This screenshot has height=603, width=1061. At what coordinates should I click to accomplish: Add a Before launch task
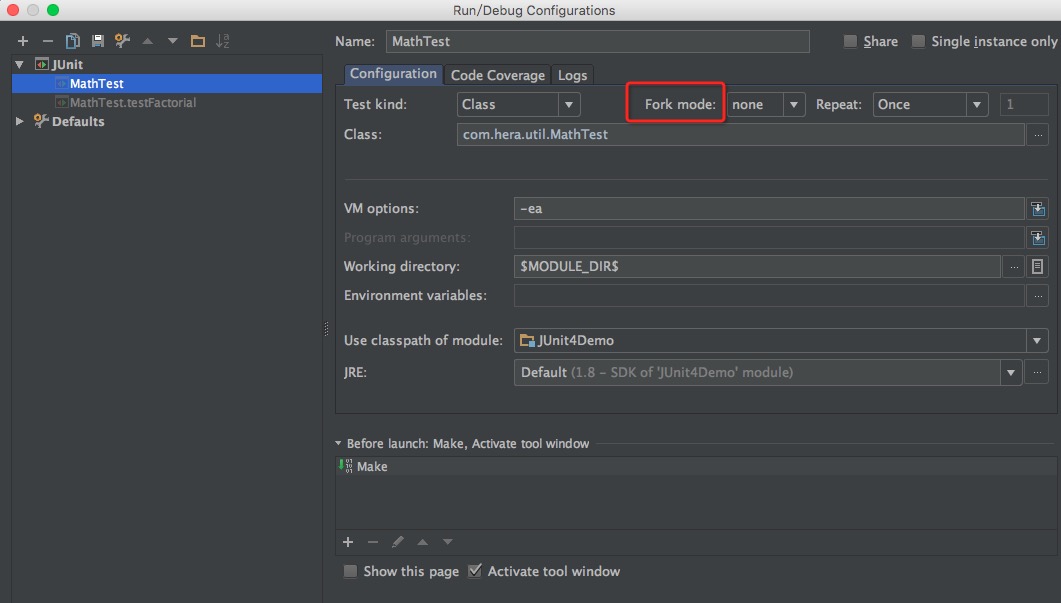click(348, 542)
